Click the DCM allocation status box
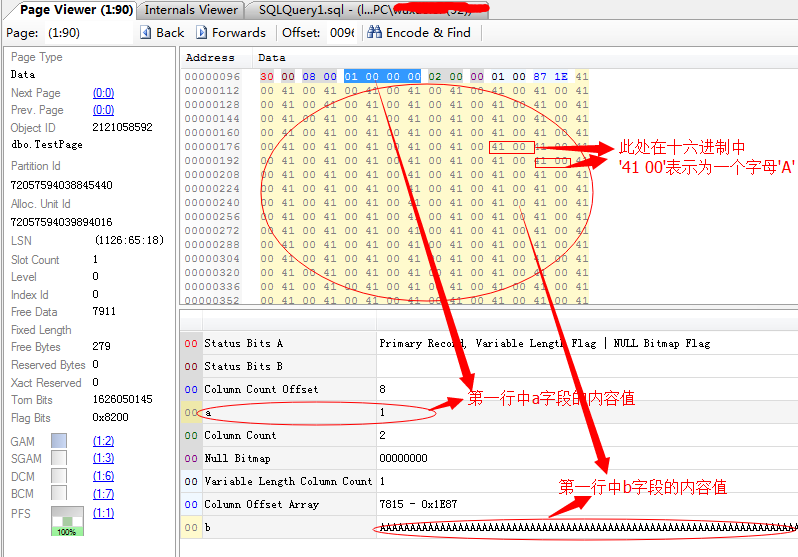This screenshot has height=557, width=798. point(59,476)
